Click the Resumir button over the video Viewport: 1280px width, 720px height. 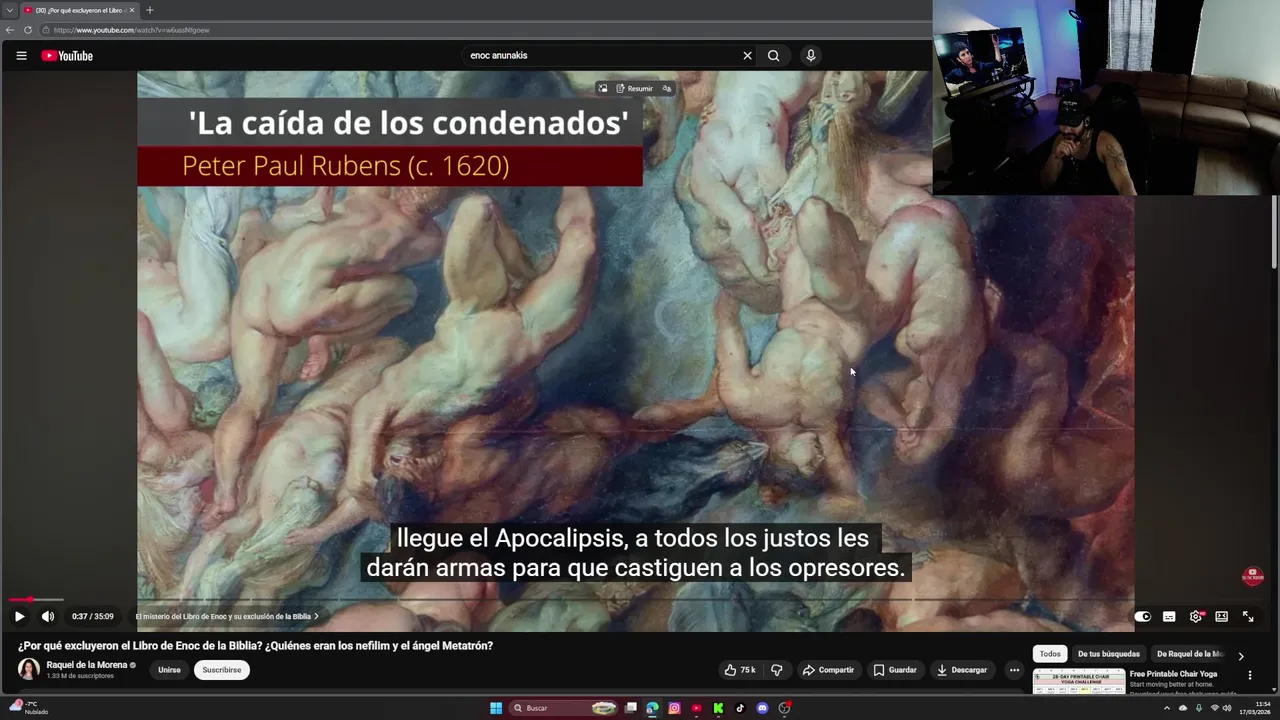(635, 88)
